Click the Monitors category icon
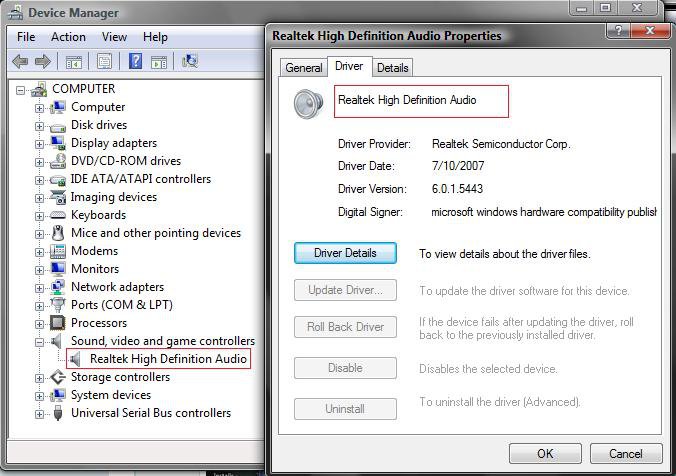This screenshot has height=476, width=676. tap(58, 269)
